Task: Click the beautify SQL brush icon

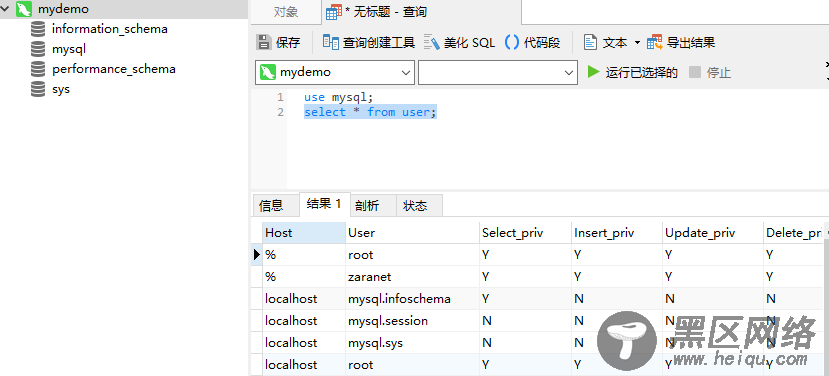Action: coord(431,42)
